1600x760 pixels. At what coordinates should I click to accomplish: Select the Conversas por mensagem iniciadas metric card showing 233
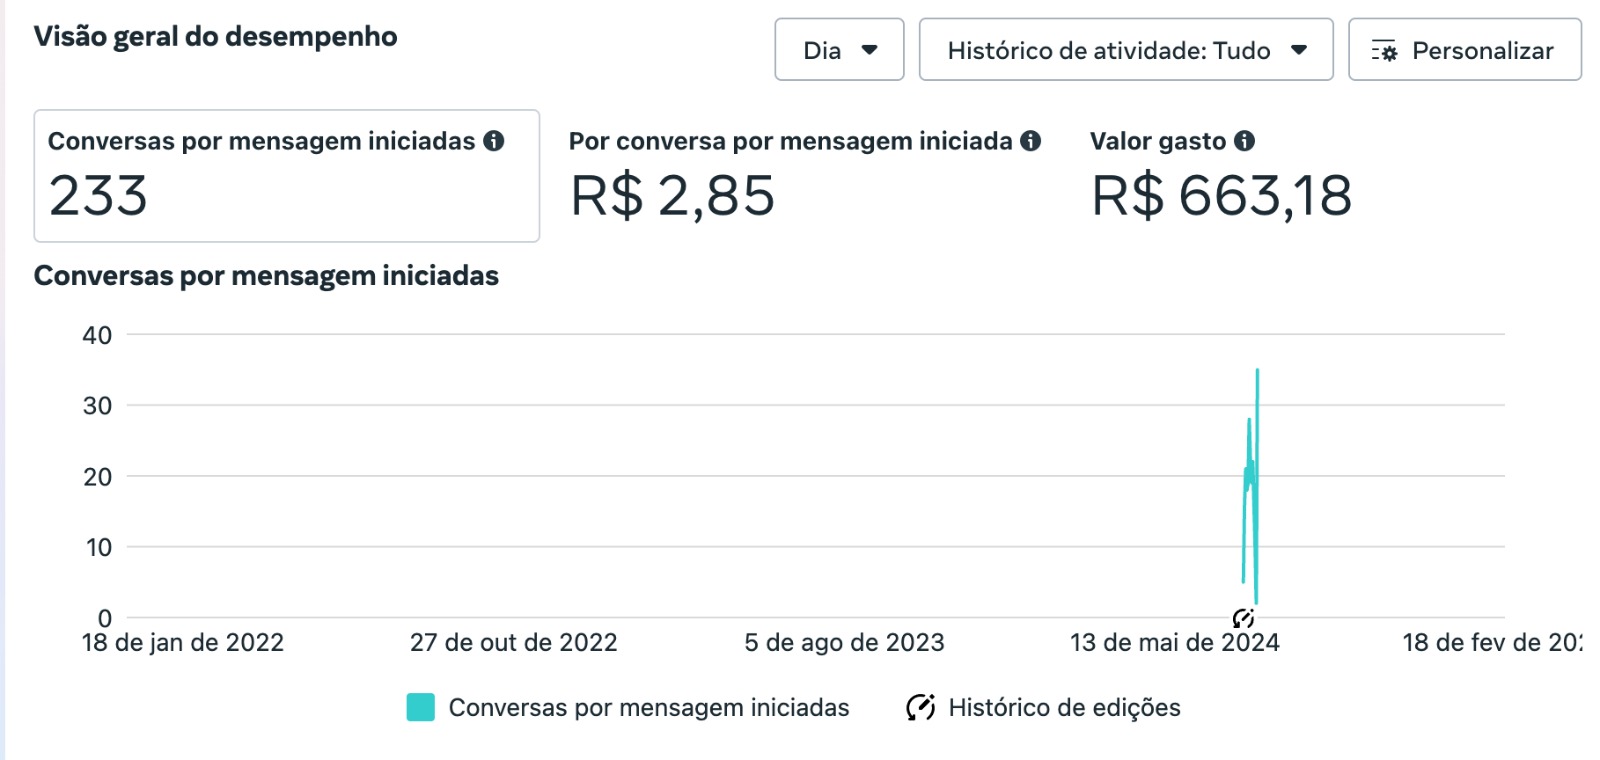[286, 176]
